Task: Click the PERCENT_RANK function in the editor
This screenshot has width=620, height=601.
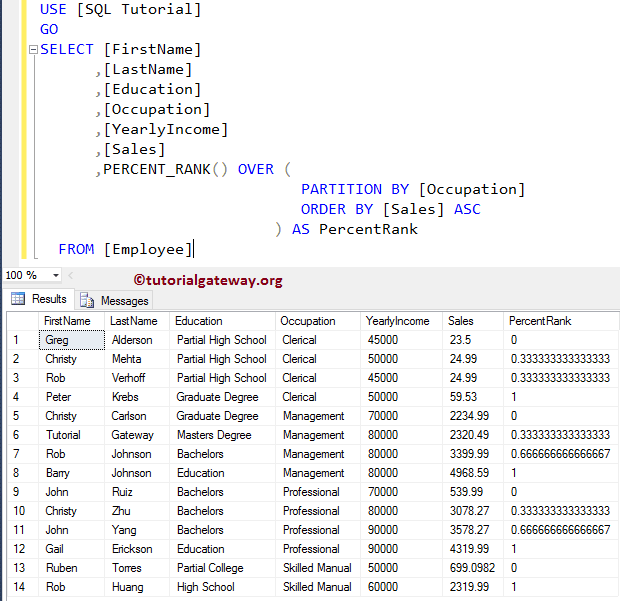Action: (x=156, y=169)
